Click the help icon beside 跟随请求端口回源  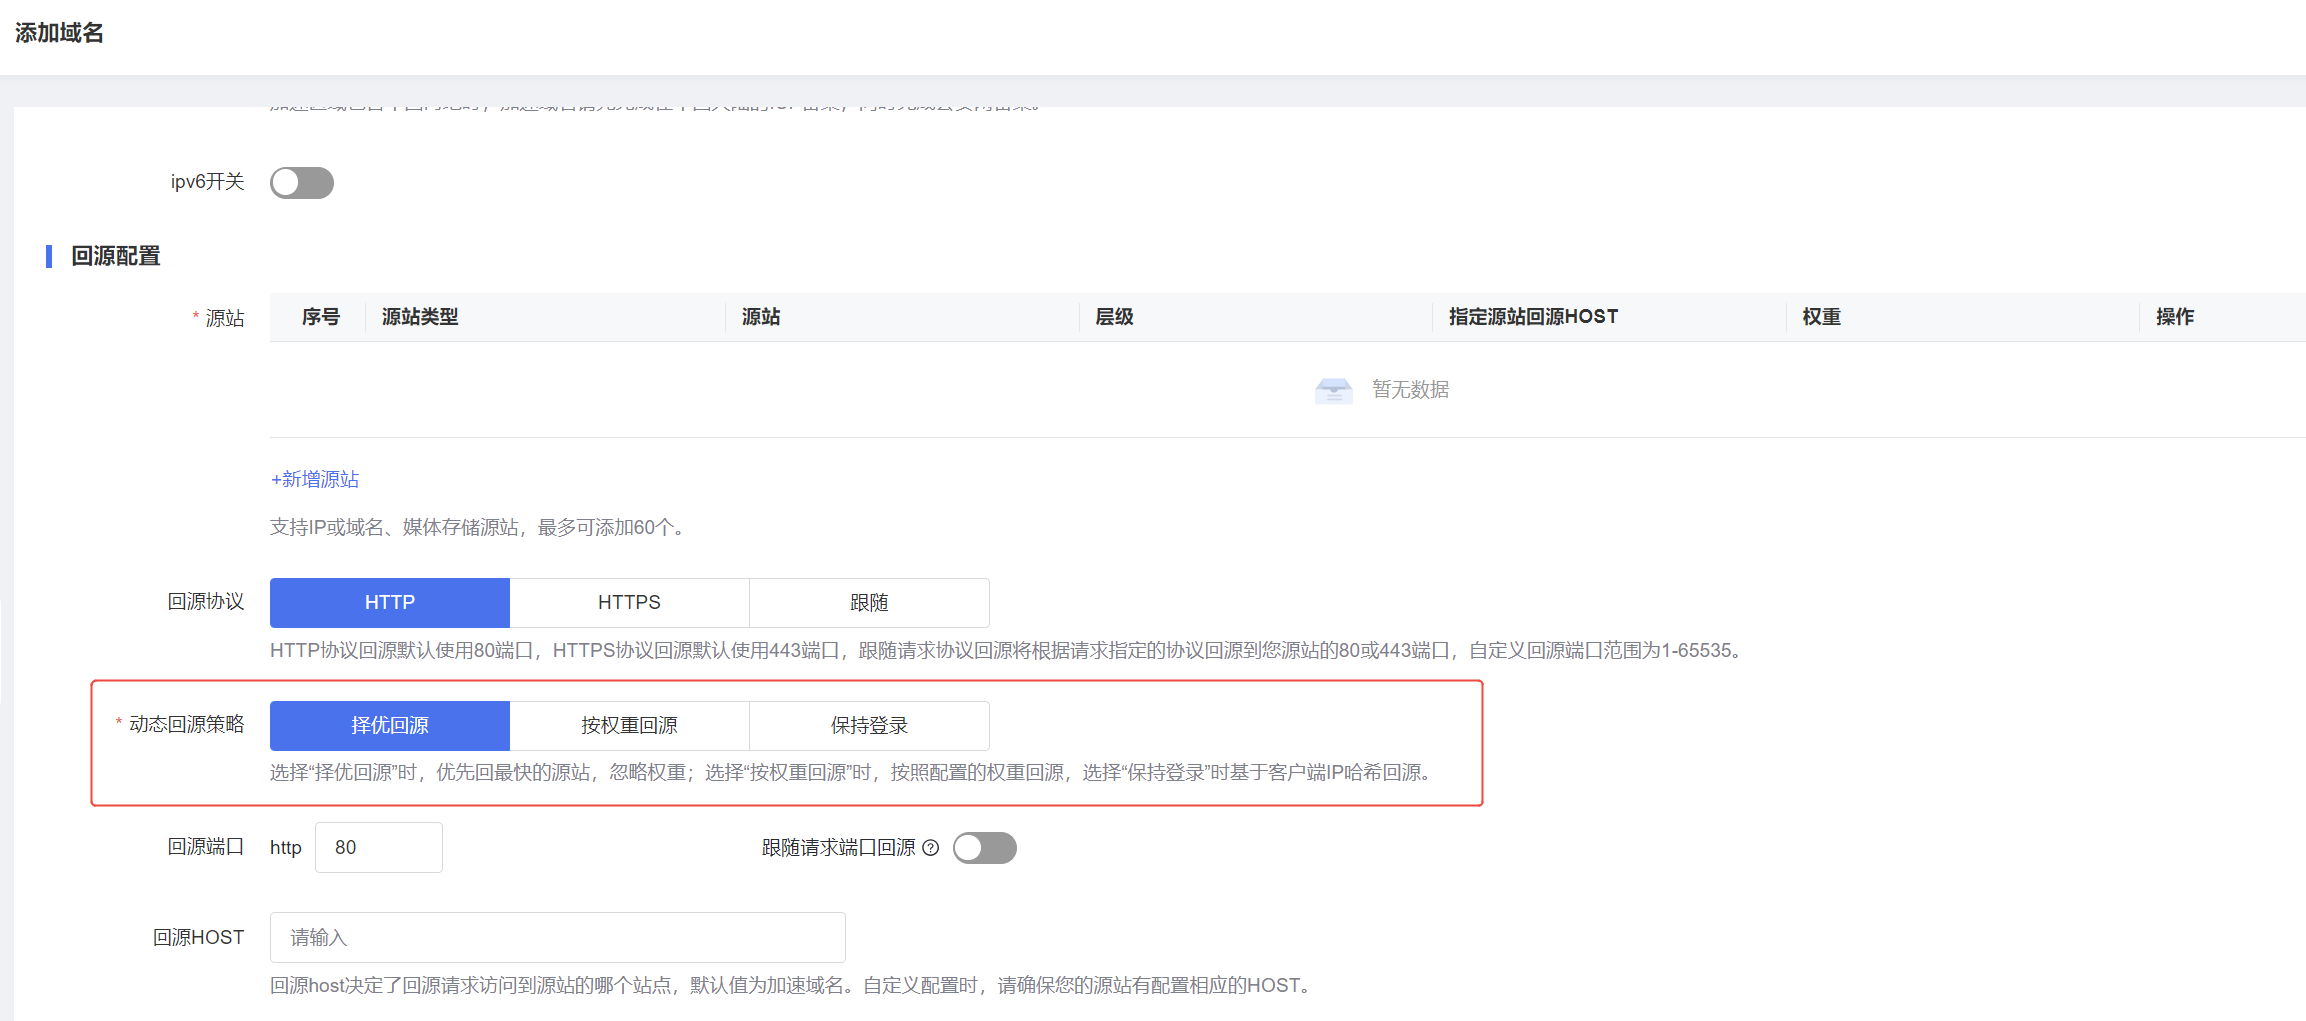point(931,848)
